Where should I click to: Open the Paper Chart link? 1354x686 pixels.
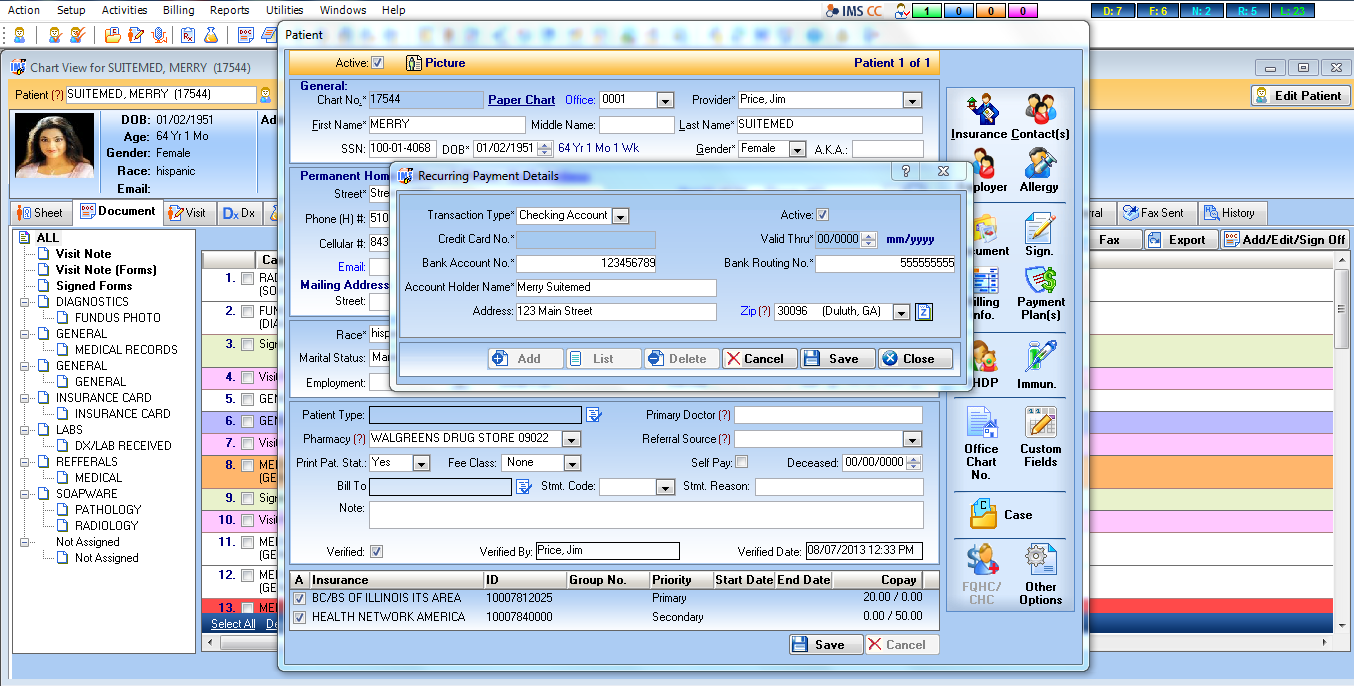[521, 100]
